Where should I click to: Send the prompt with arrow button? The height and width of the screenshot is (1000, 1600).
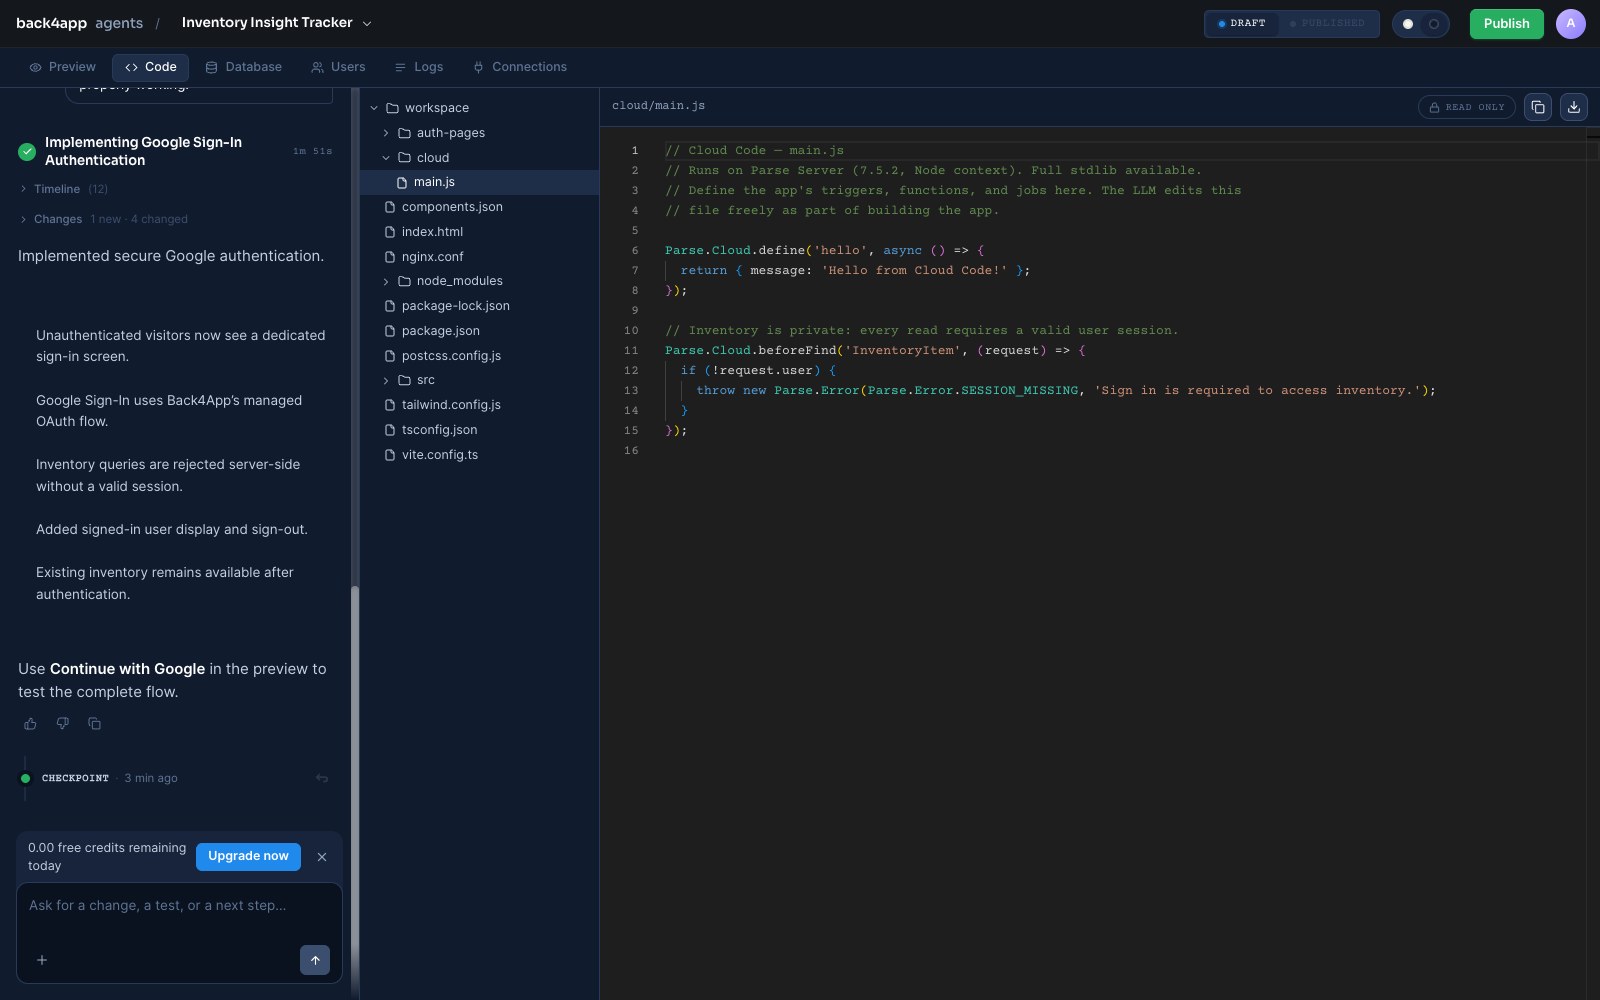click(x=315, y=960)
